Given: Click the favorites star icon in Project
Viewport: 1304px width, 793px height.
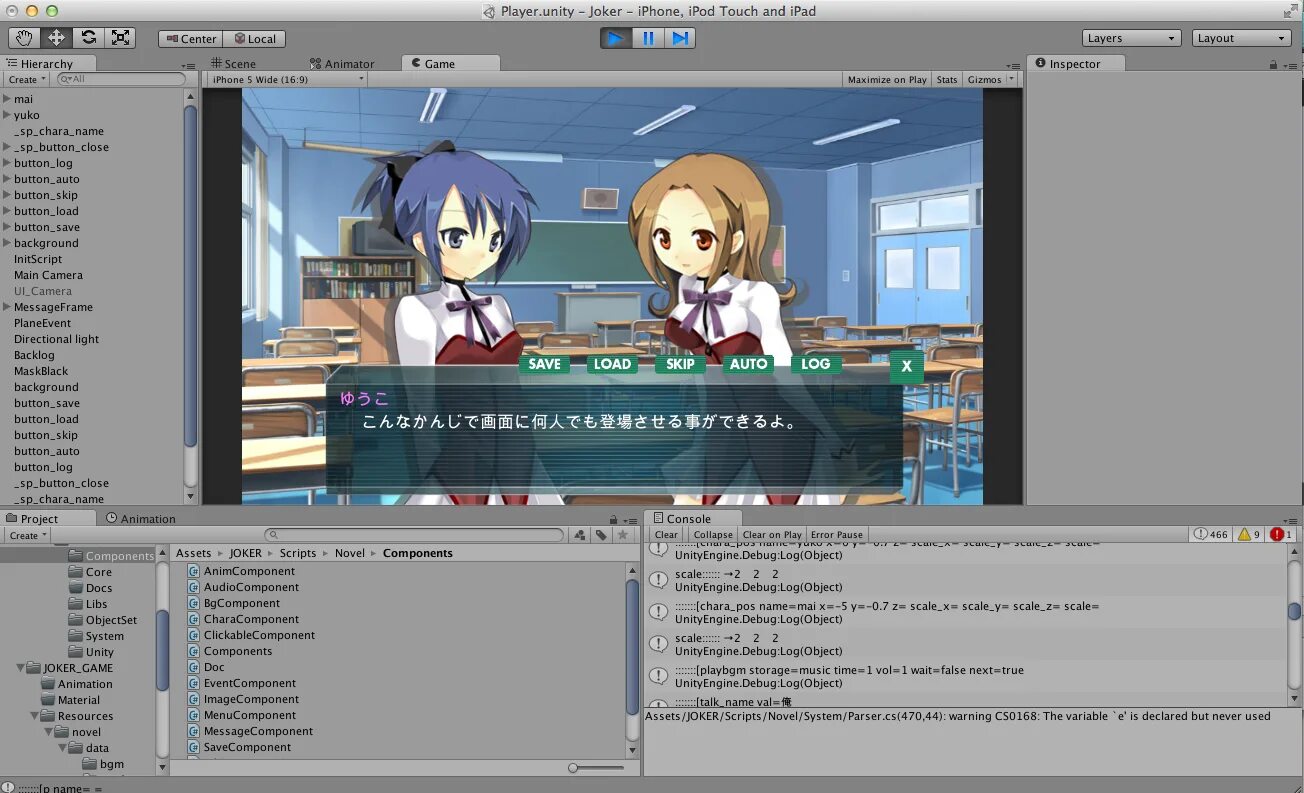Looking at the screenshot, I should pyautogui.click(x=622, y=535).
